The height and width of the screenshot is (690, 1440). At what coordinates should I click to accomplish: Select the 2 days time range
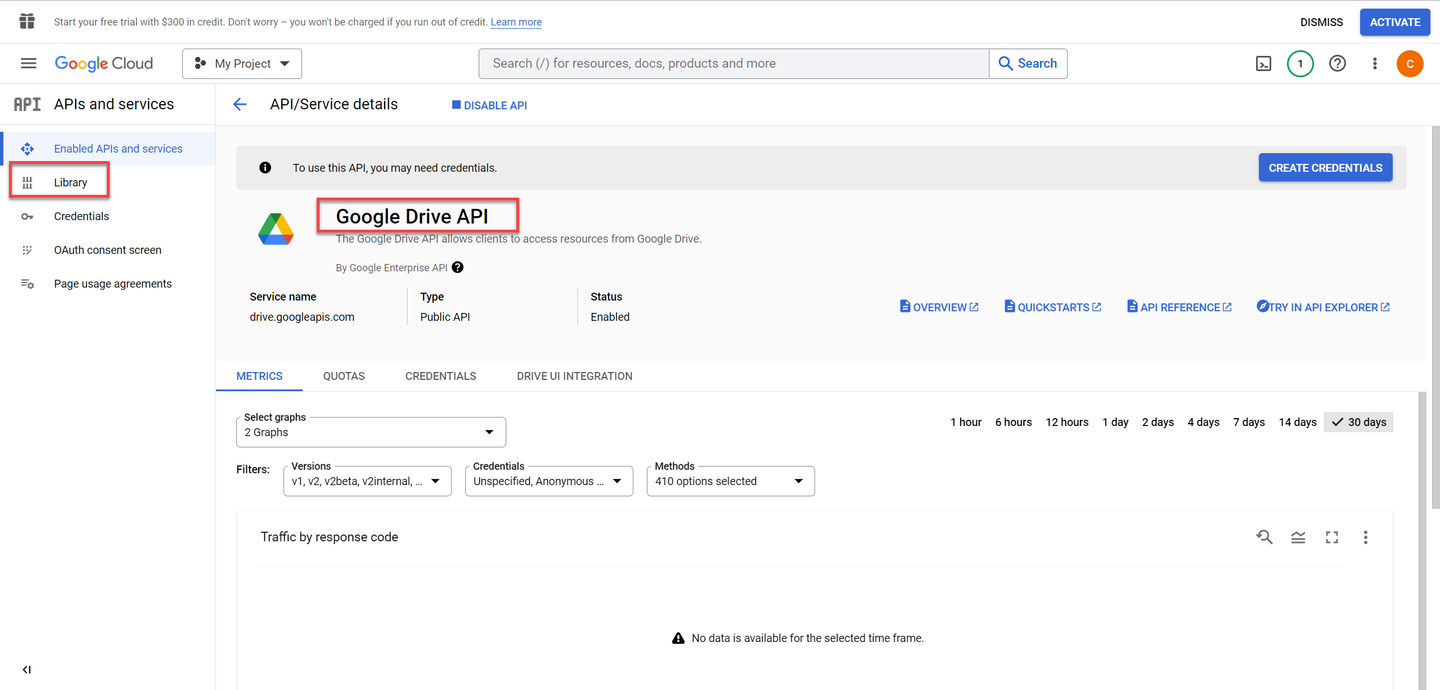(x=1158, y=422)
